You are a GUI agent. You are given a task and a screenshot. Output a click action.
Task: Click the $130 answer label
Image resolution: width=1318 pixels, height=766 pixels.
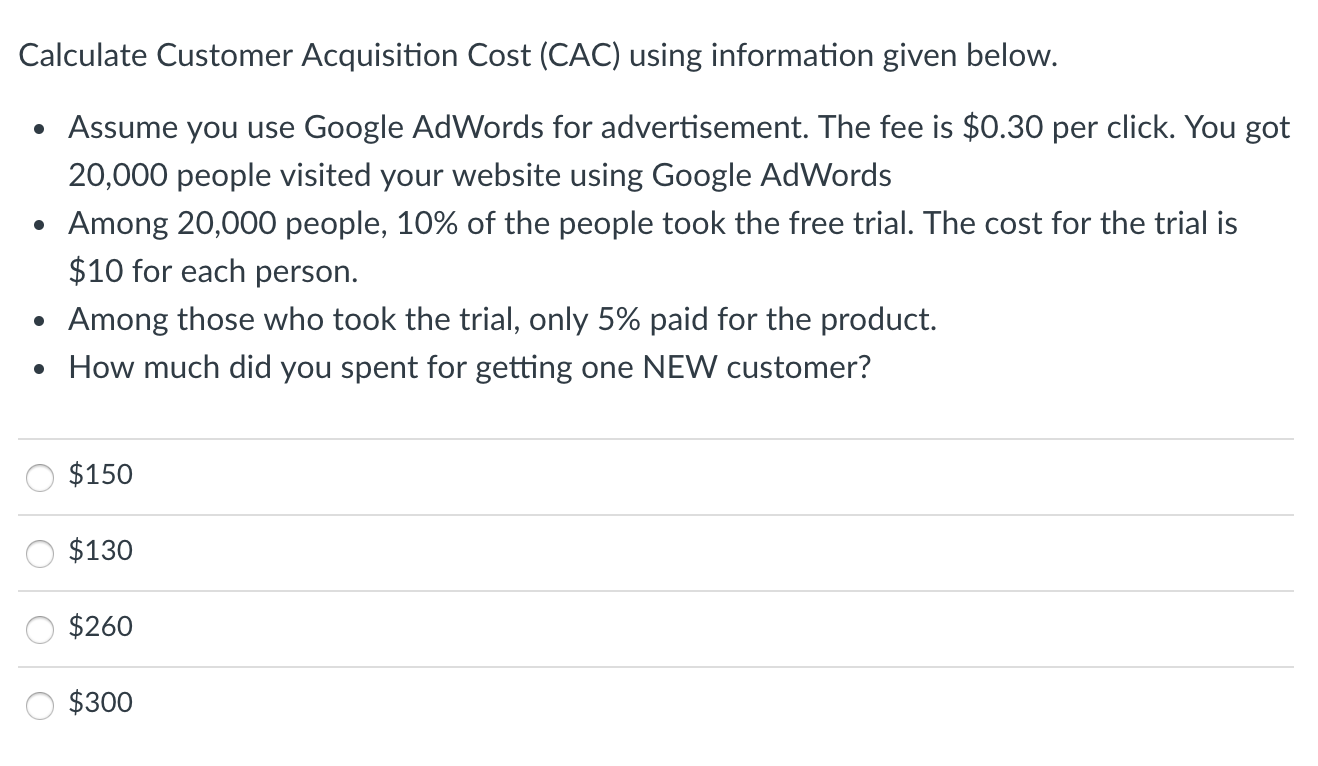(x=99, y=552)
